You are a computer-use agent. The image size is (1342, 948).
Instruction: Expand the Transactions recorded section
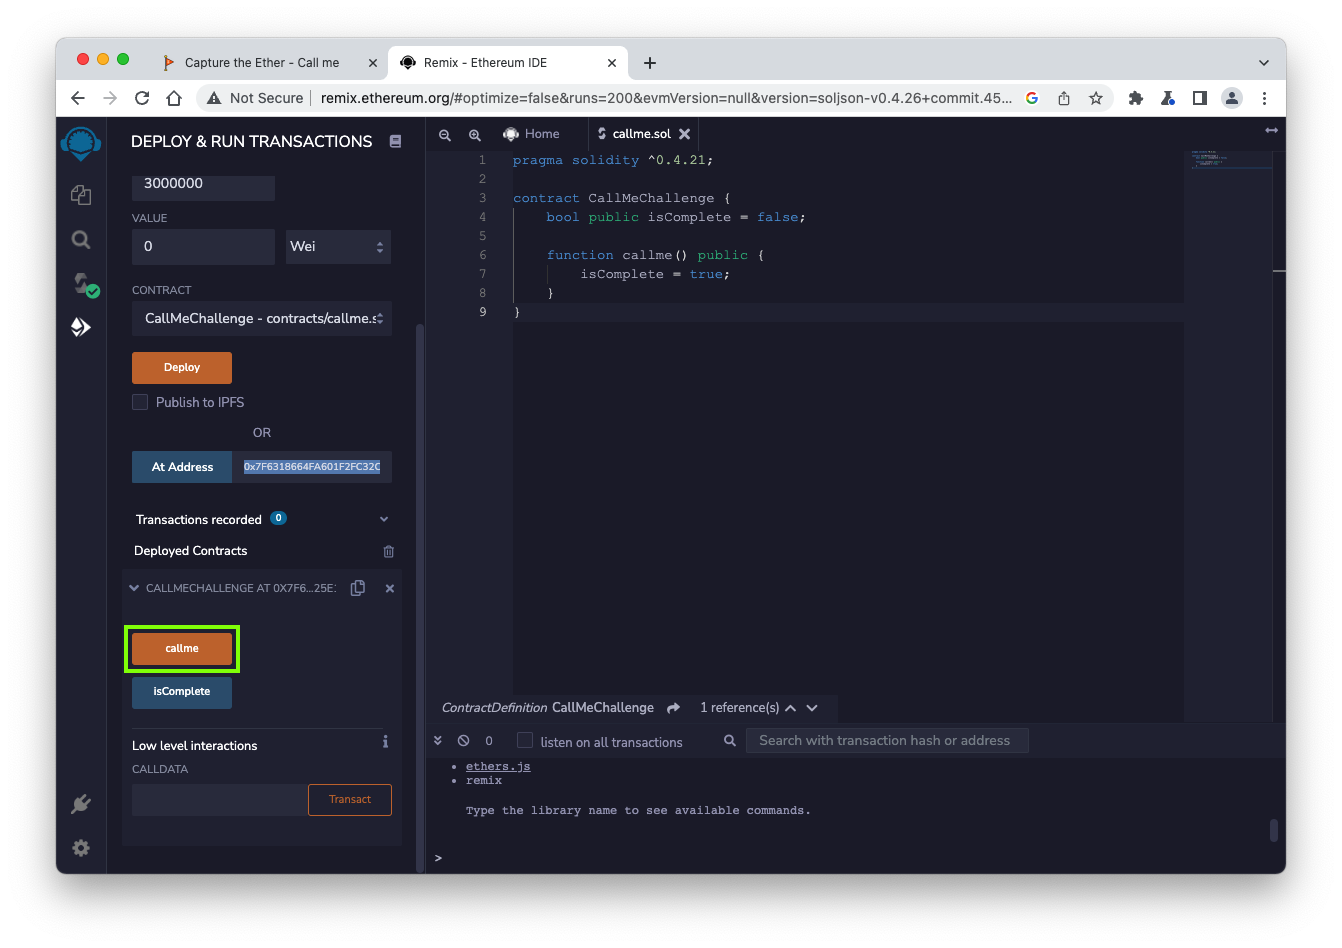pyautogui.click(x=383, y=520)
